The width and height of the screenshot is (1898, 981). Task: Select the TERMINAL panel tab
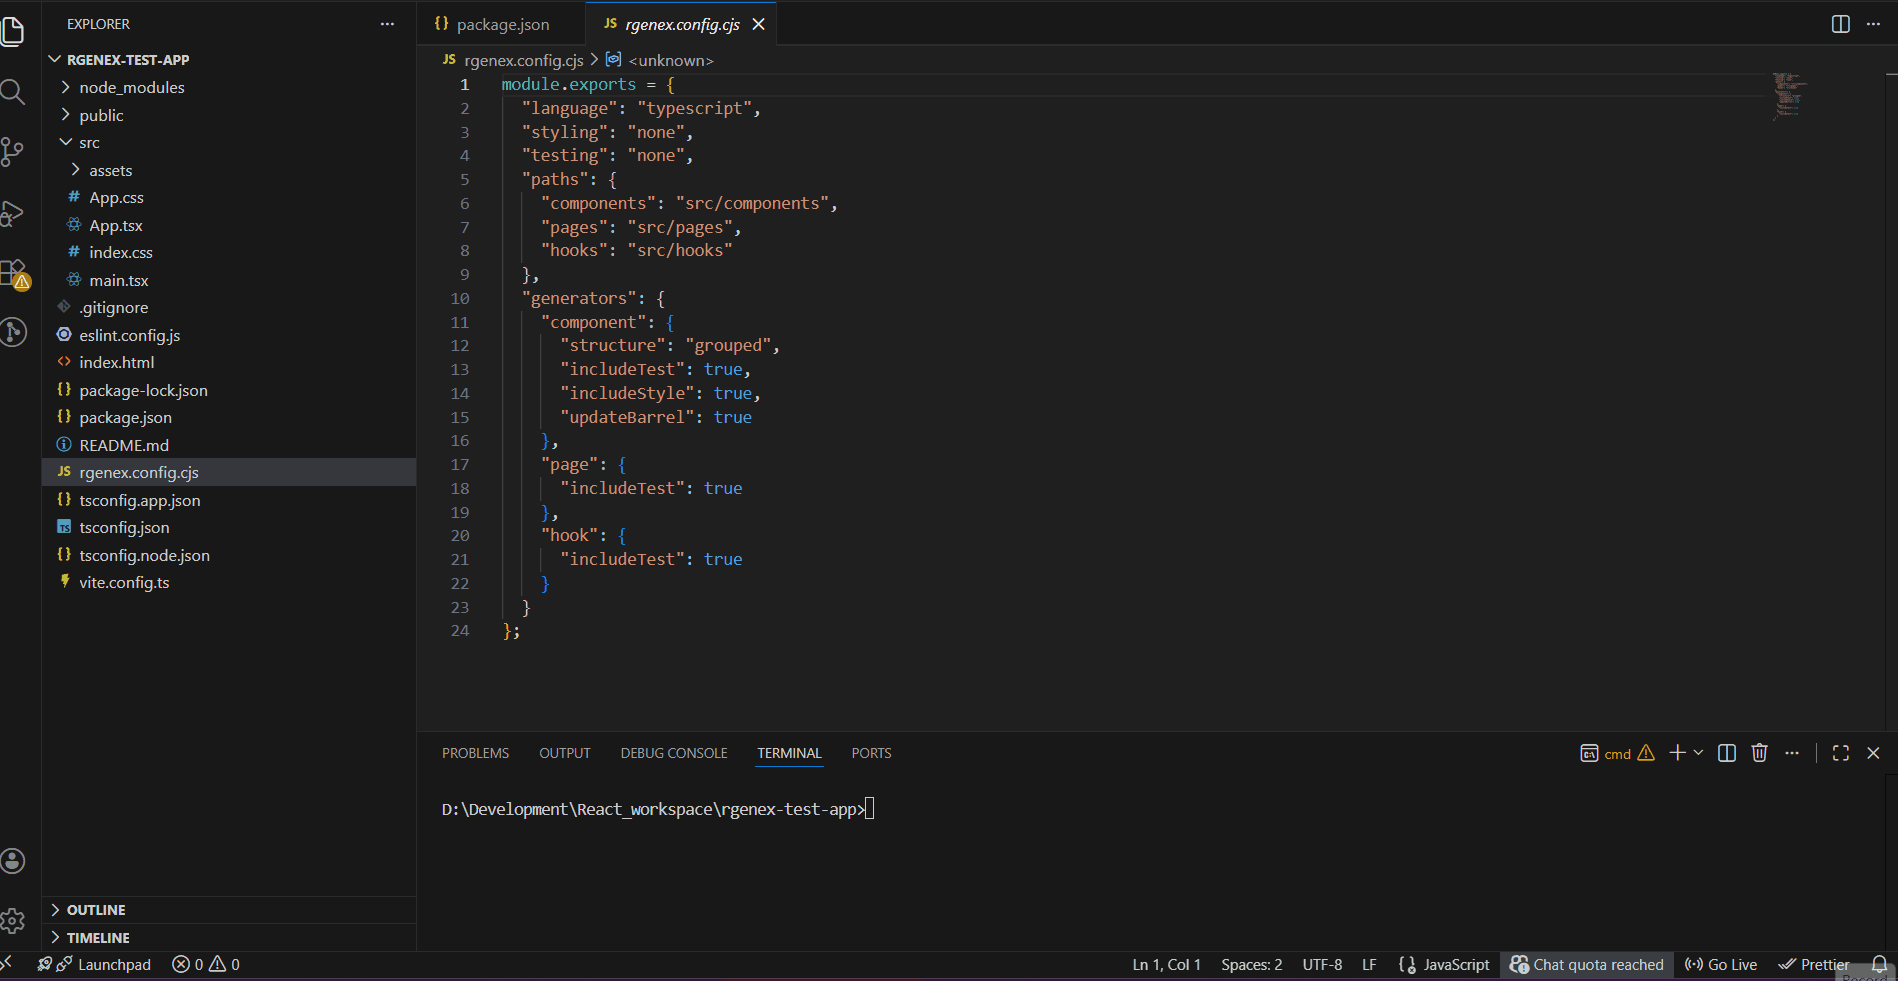click(x=789, y=753)
